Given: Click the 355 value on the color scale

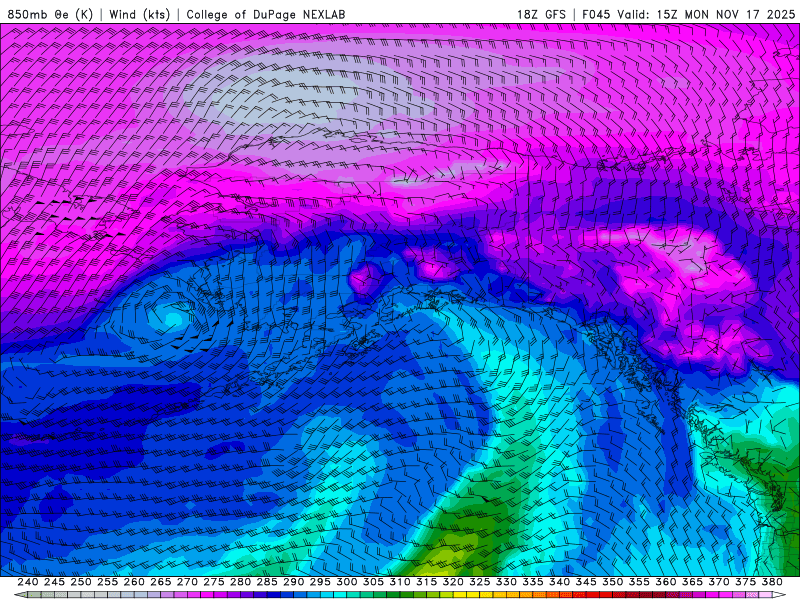Looking at the screenshot, I should click(x=639, y=582).
